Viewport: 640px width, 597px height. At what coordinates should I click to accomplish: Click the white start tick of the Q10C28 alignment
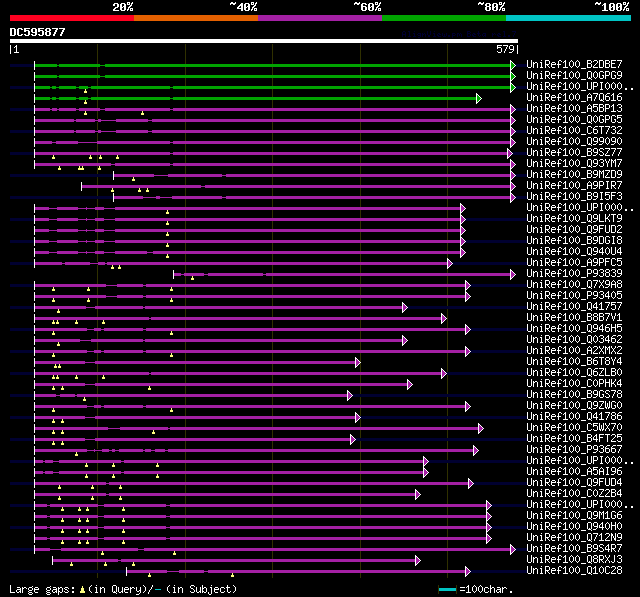point(127,572)
